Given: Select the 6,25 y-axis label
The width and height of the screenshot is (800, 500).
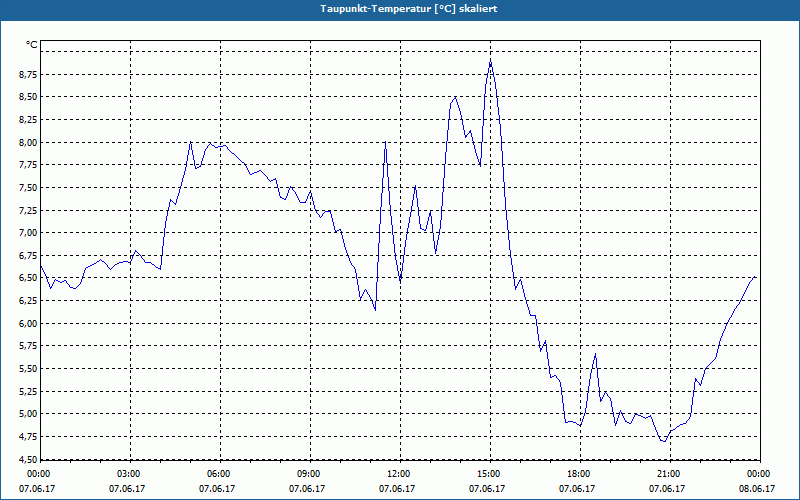Looking at the screenshot, I should pos(27,301).
